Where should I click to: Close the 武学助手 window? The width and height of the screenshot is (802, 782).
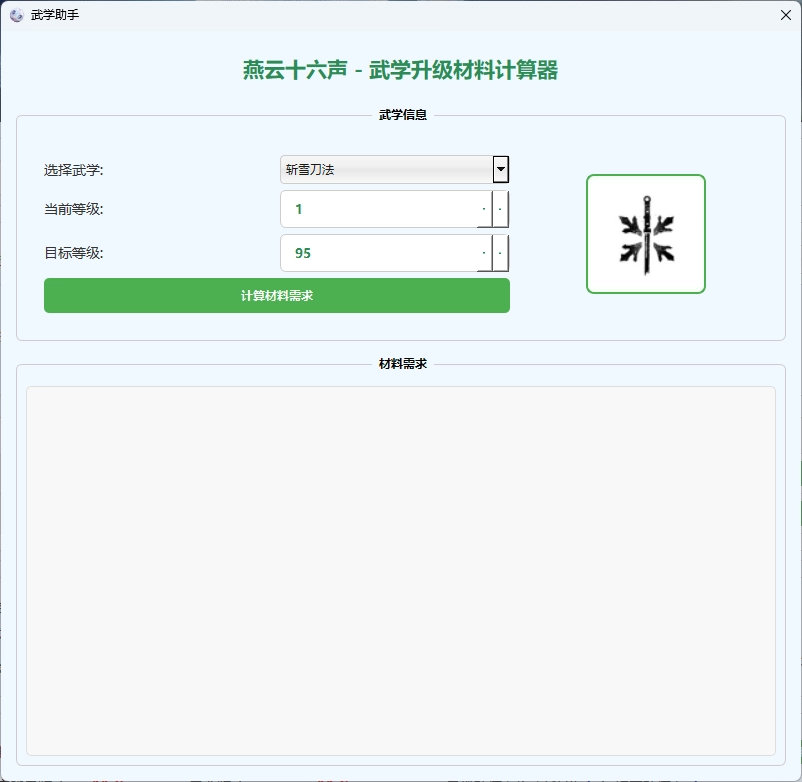(x=785, y=15)
